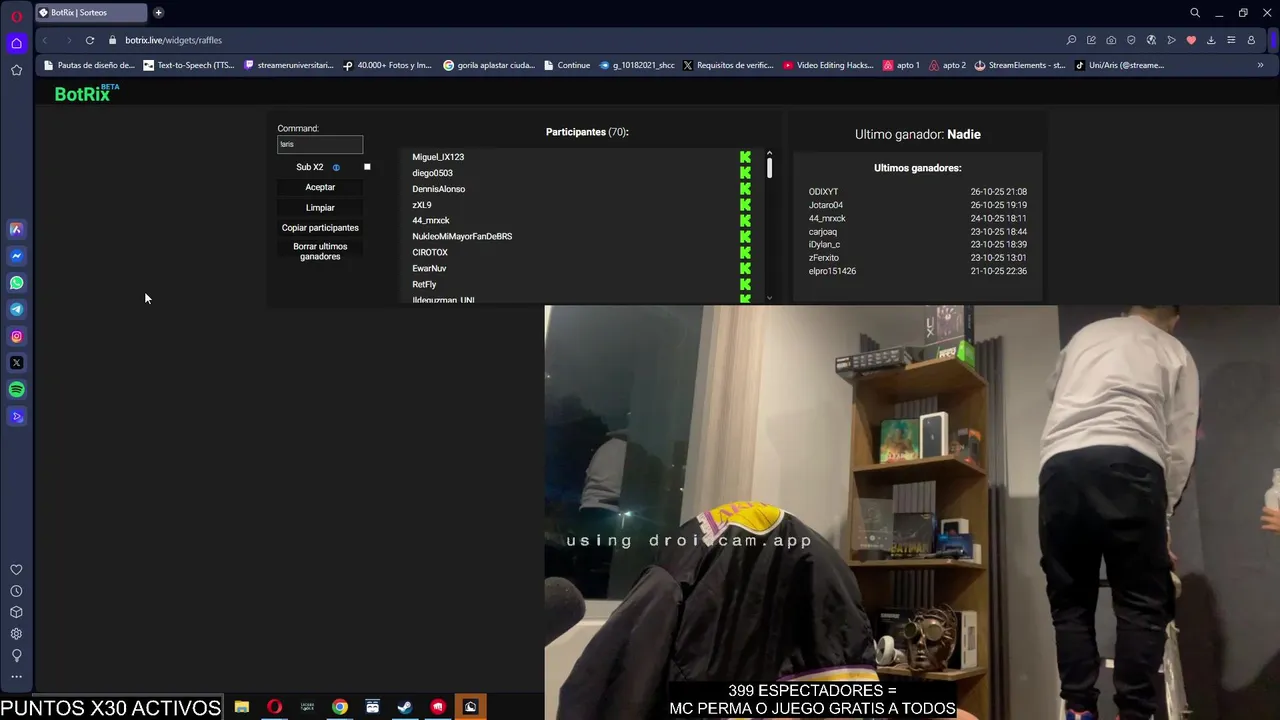Select participant NukleoMiMayorFanDeBRS
The height and width of the screenshot is (720, 1280).
(462, 237)
